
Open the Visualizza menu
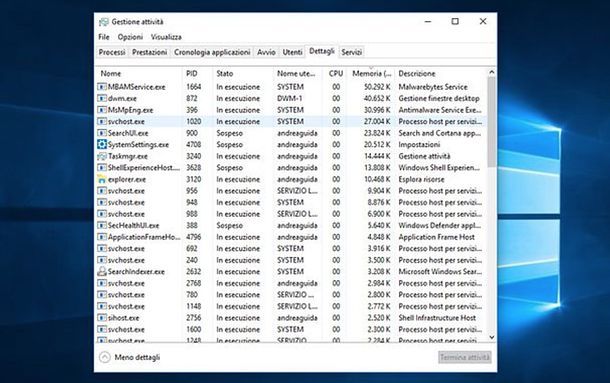tap(166, 37)
